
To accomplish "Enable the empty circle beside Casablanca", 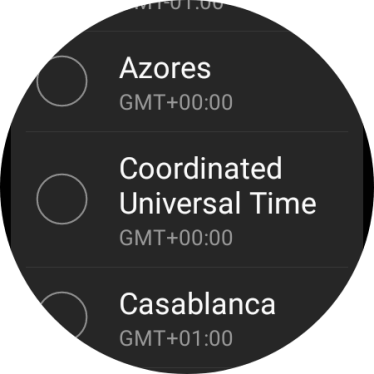I will click(62, 316).
